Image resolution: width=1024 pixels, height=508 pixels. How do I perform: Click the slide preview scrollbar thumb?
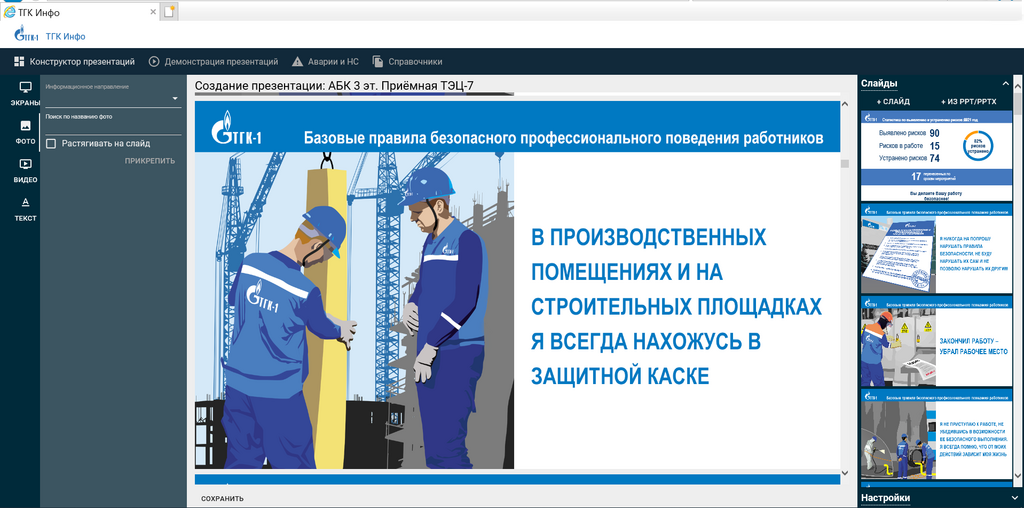(844, 164)
